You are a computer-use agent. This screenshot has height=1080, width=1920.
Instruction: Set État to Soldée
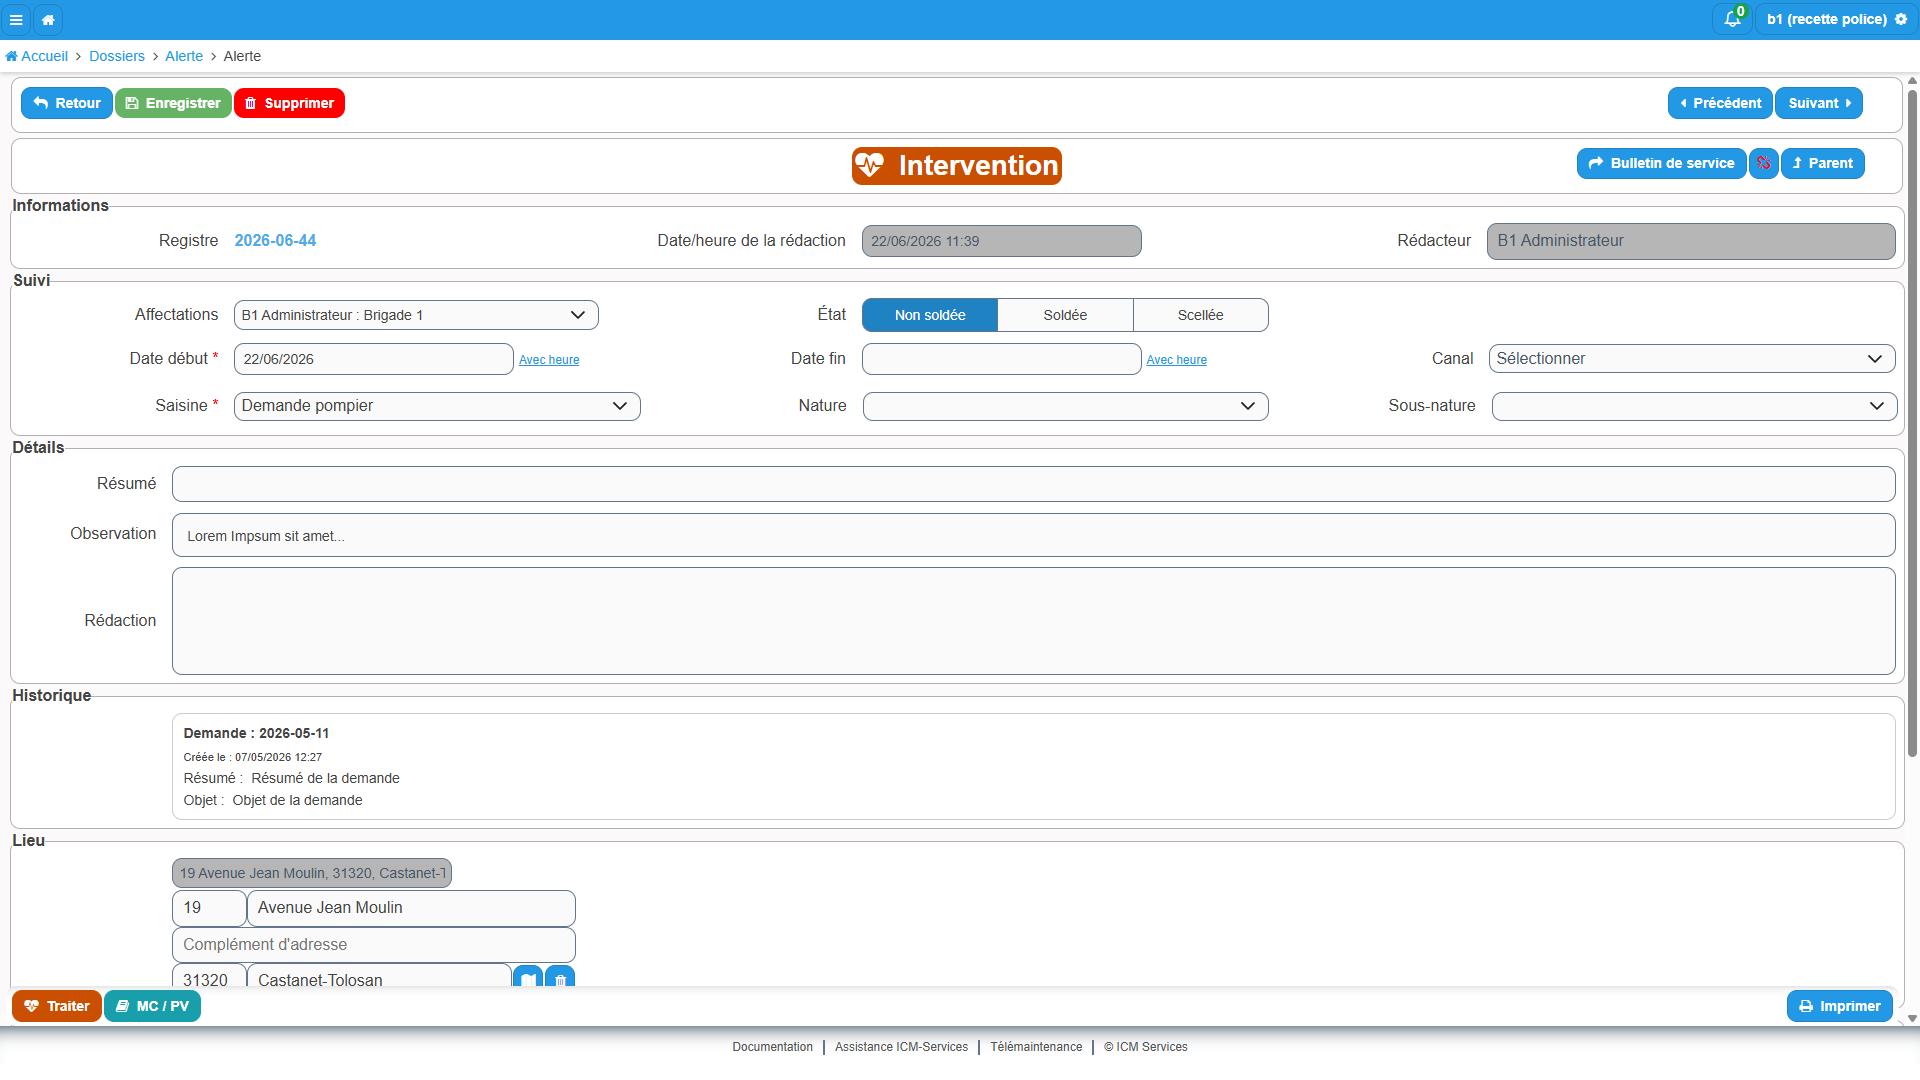[1065, 315]
